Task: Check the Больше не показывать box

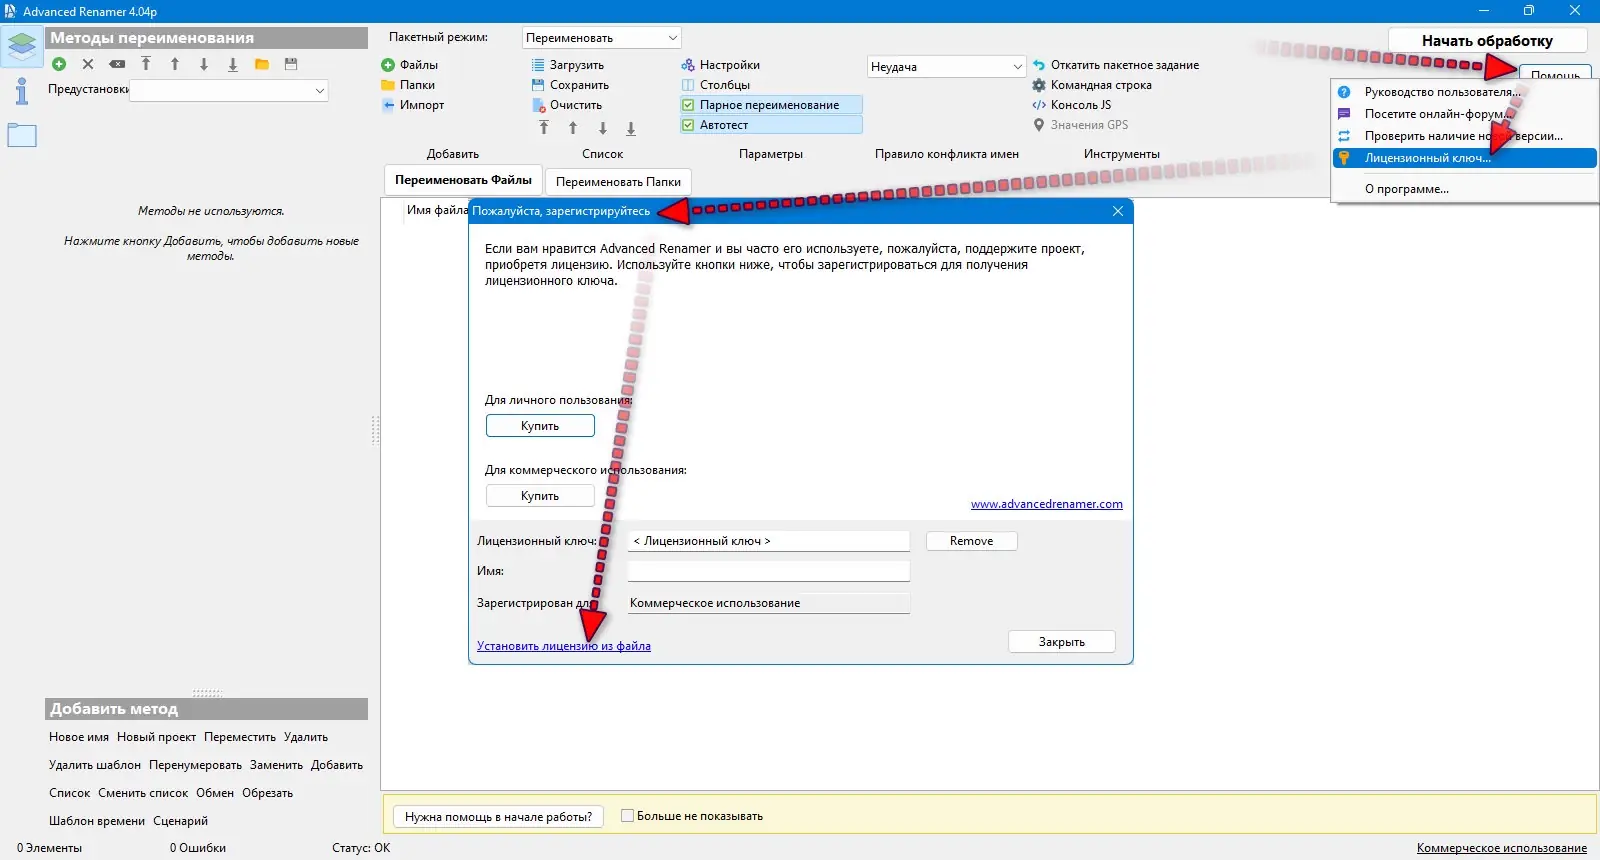Action: tap(628, 816)
